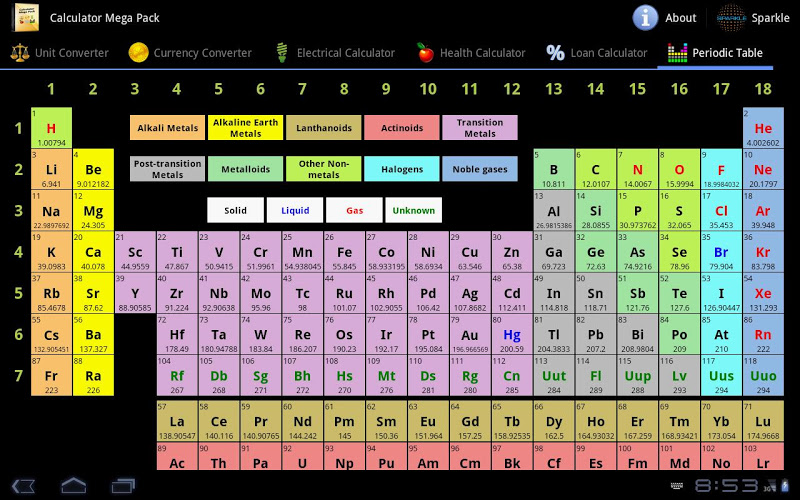
Task: Select the Periodic Table tab
Action: 715,53
